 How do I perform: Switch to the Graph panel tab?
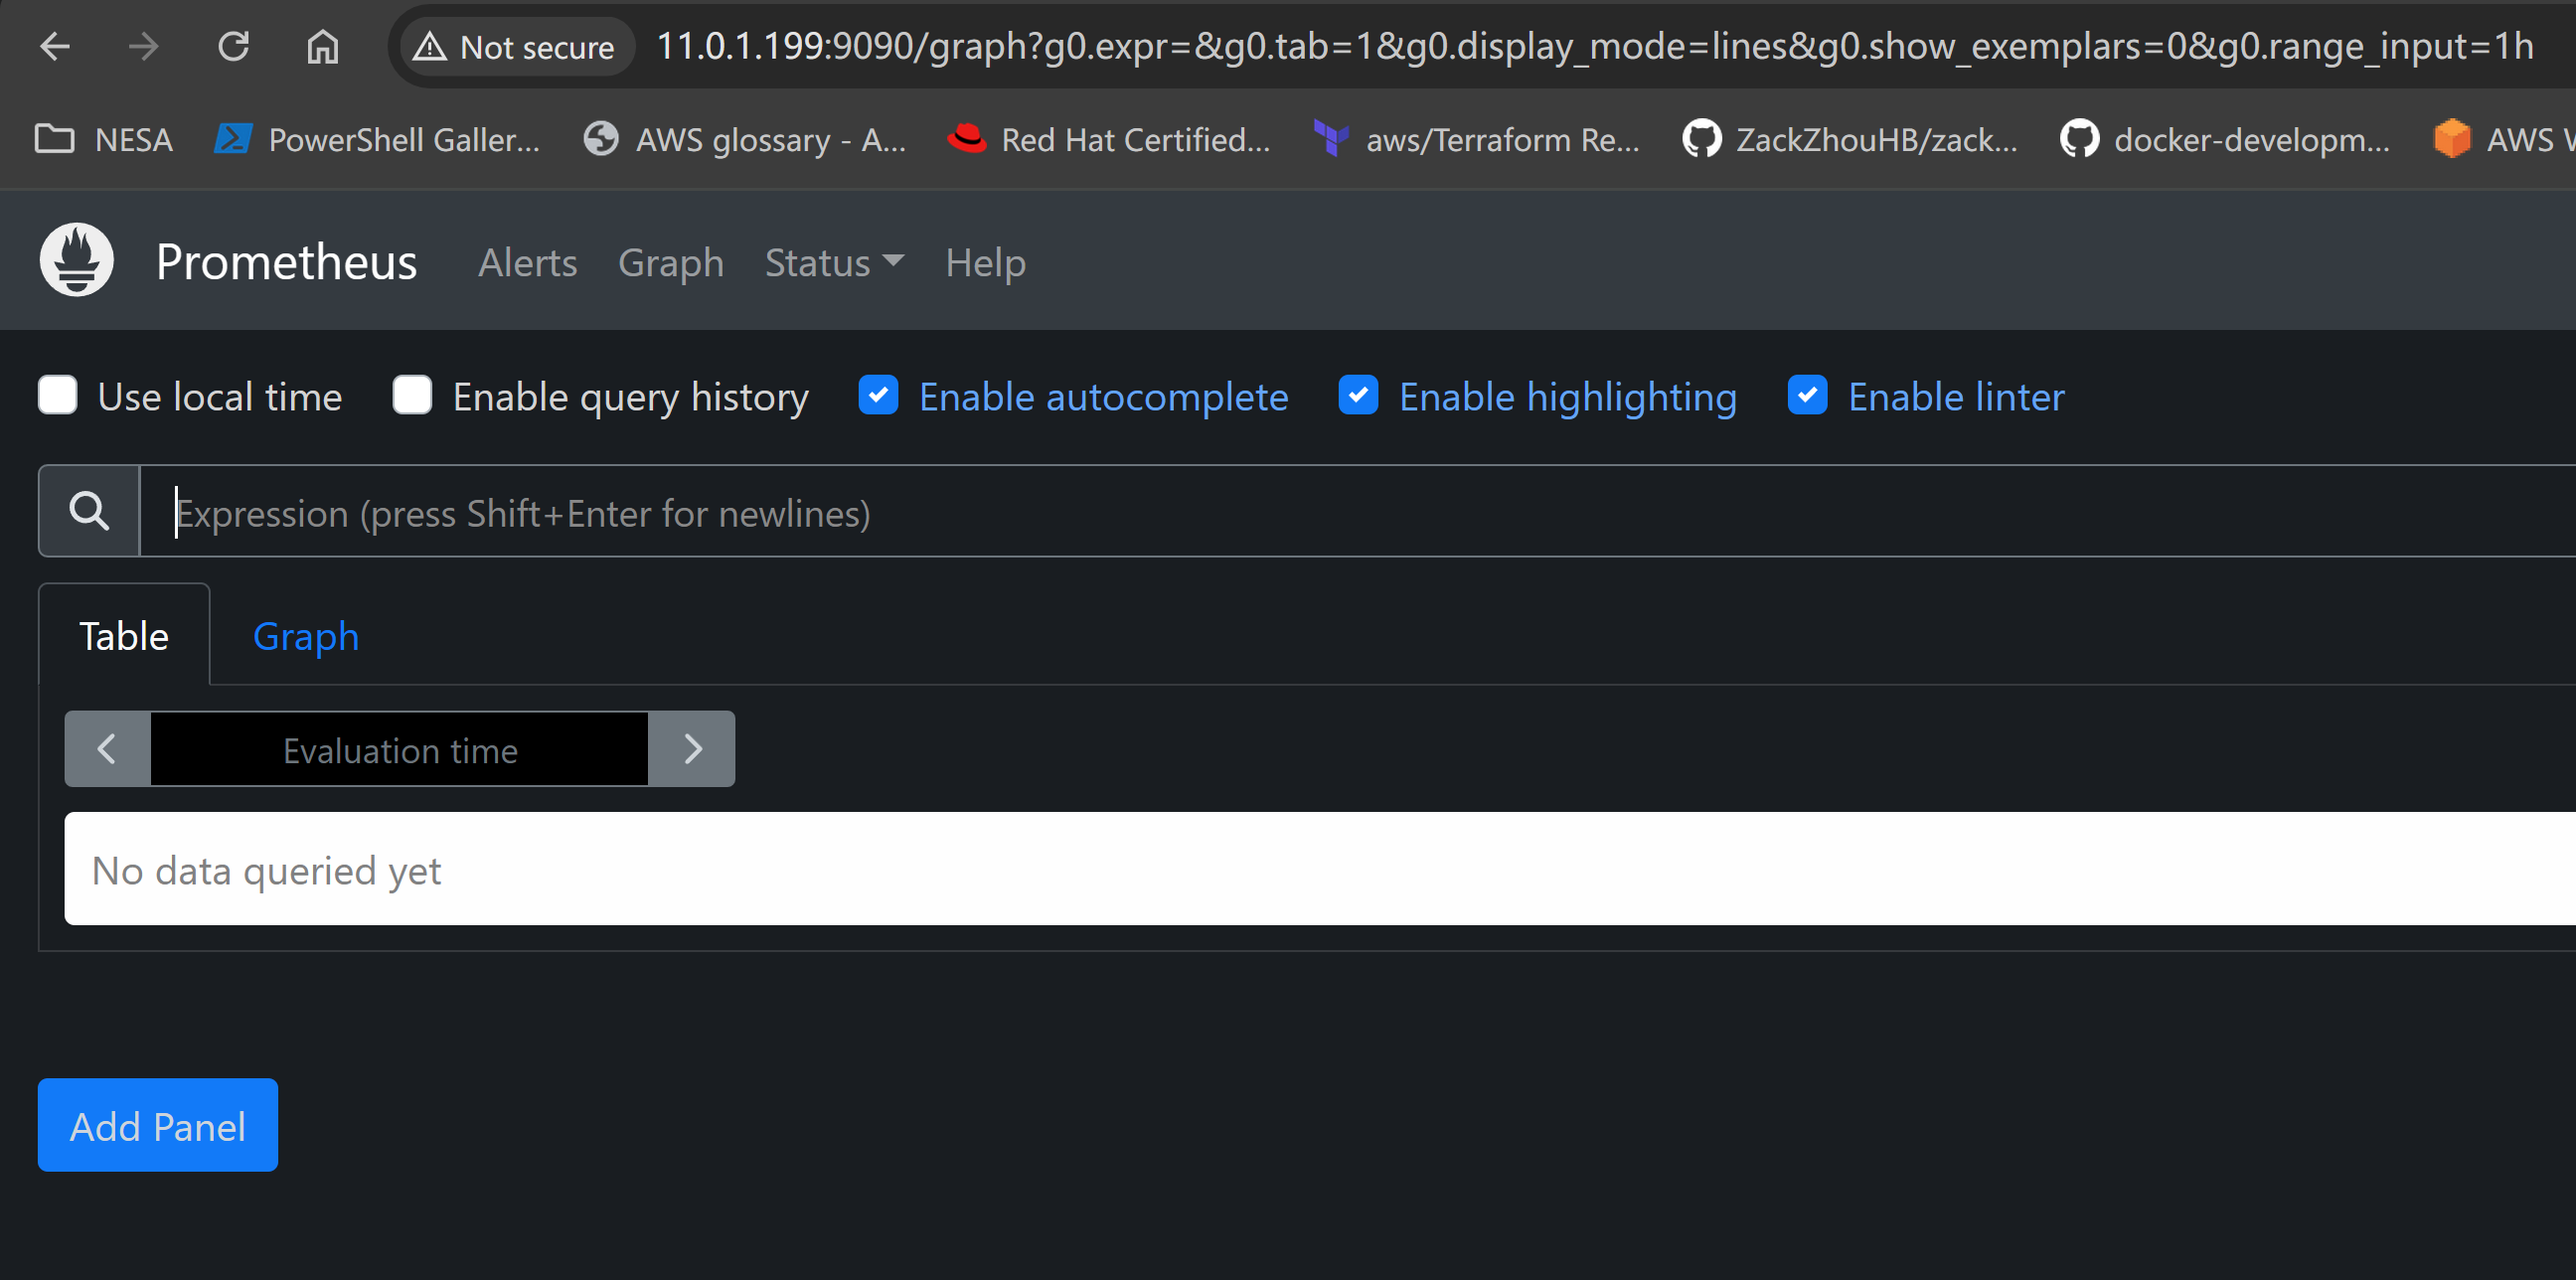(306, 636)
